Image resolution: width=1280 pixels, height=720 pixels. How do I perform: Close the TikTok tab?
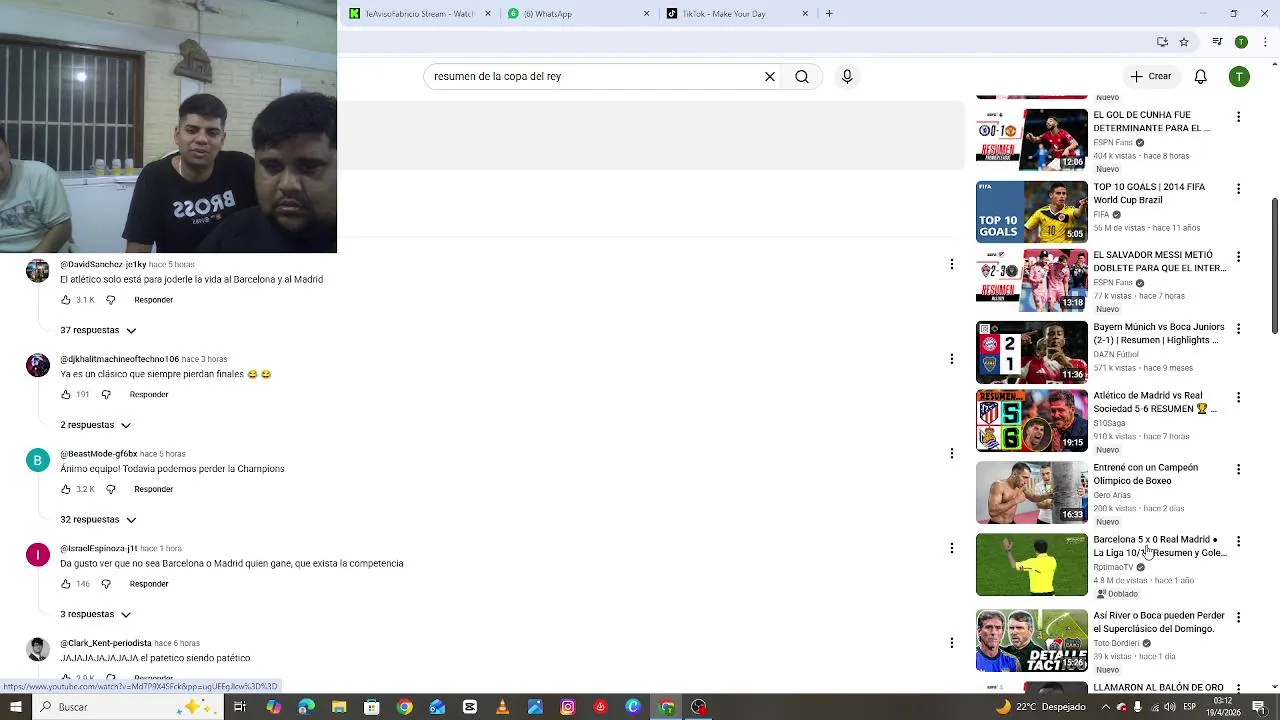(x=805, y=14)
